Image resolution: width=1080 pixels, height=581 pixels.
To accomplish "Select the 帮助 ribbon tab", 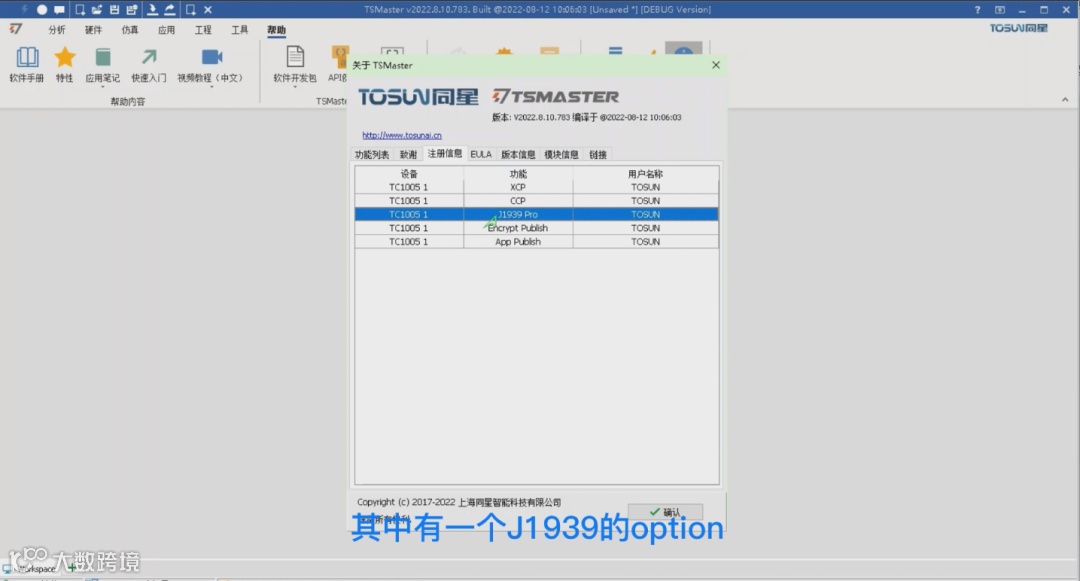I will tap(276, 30).
